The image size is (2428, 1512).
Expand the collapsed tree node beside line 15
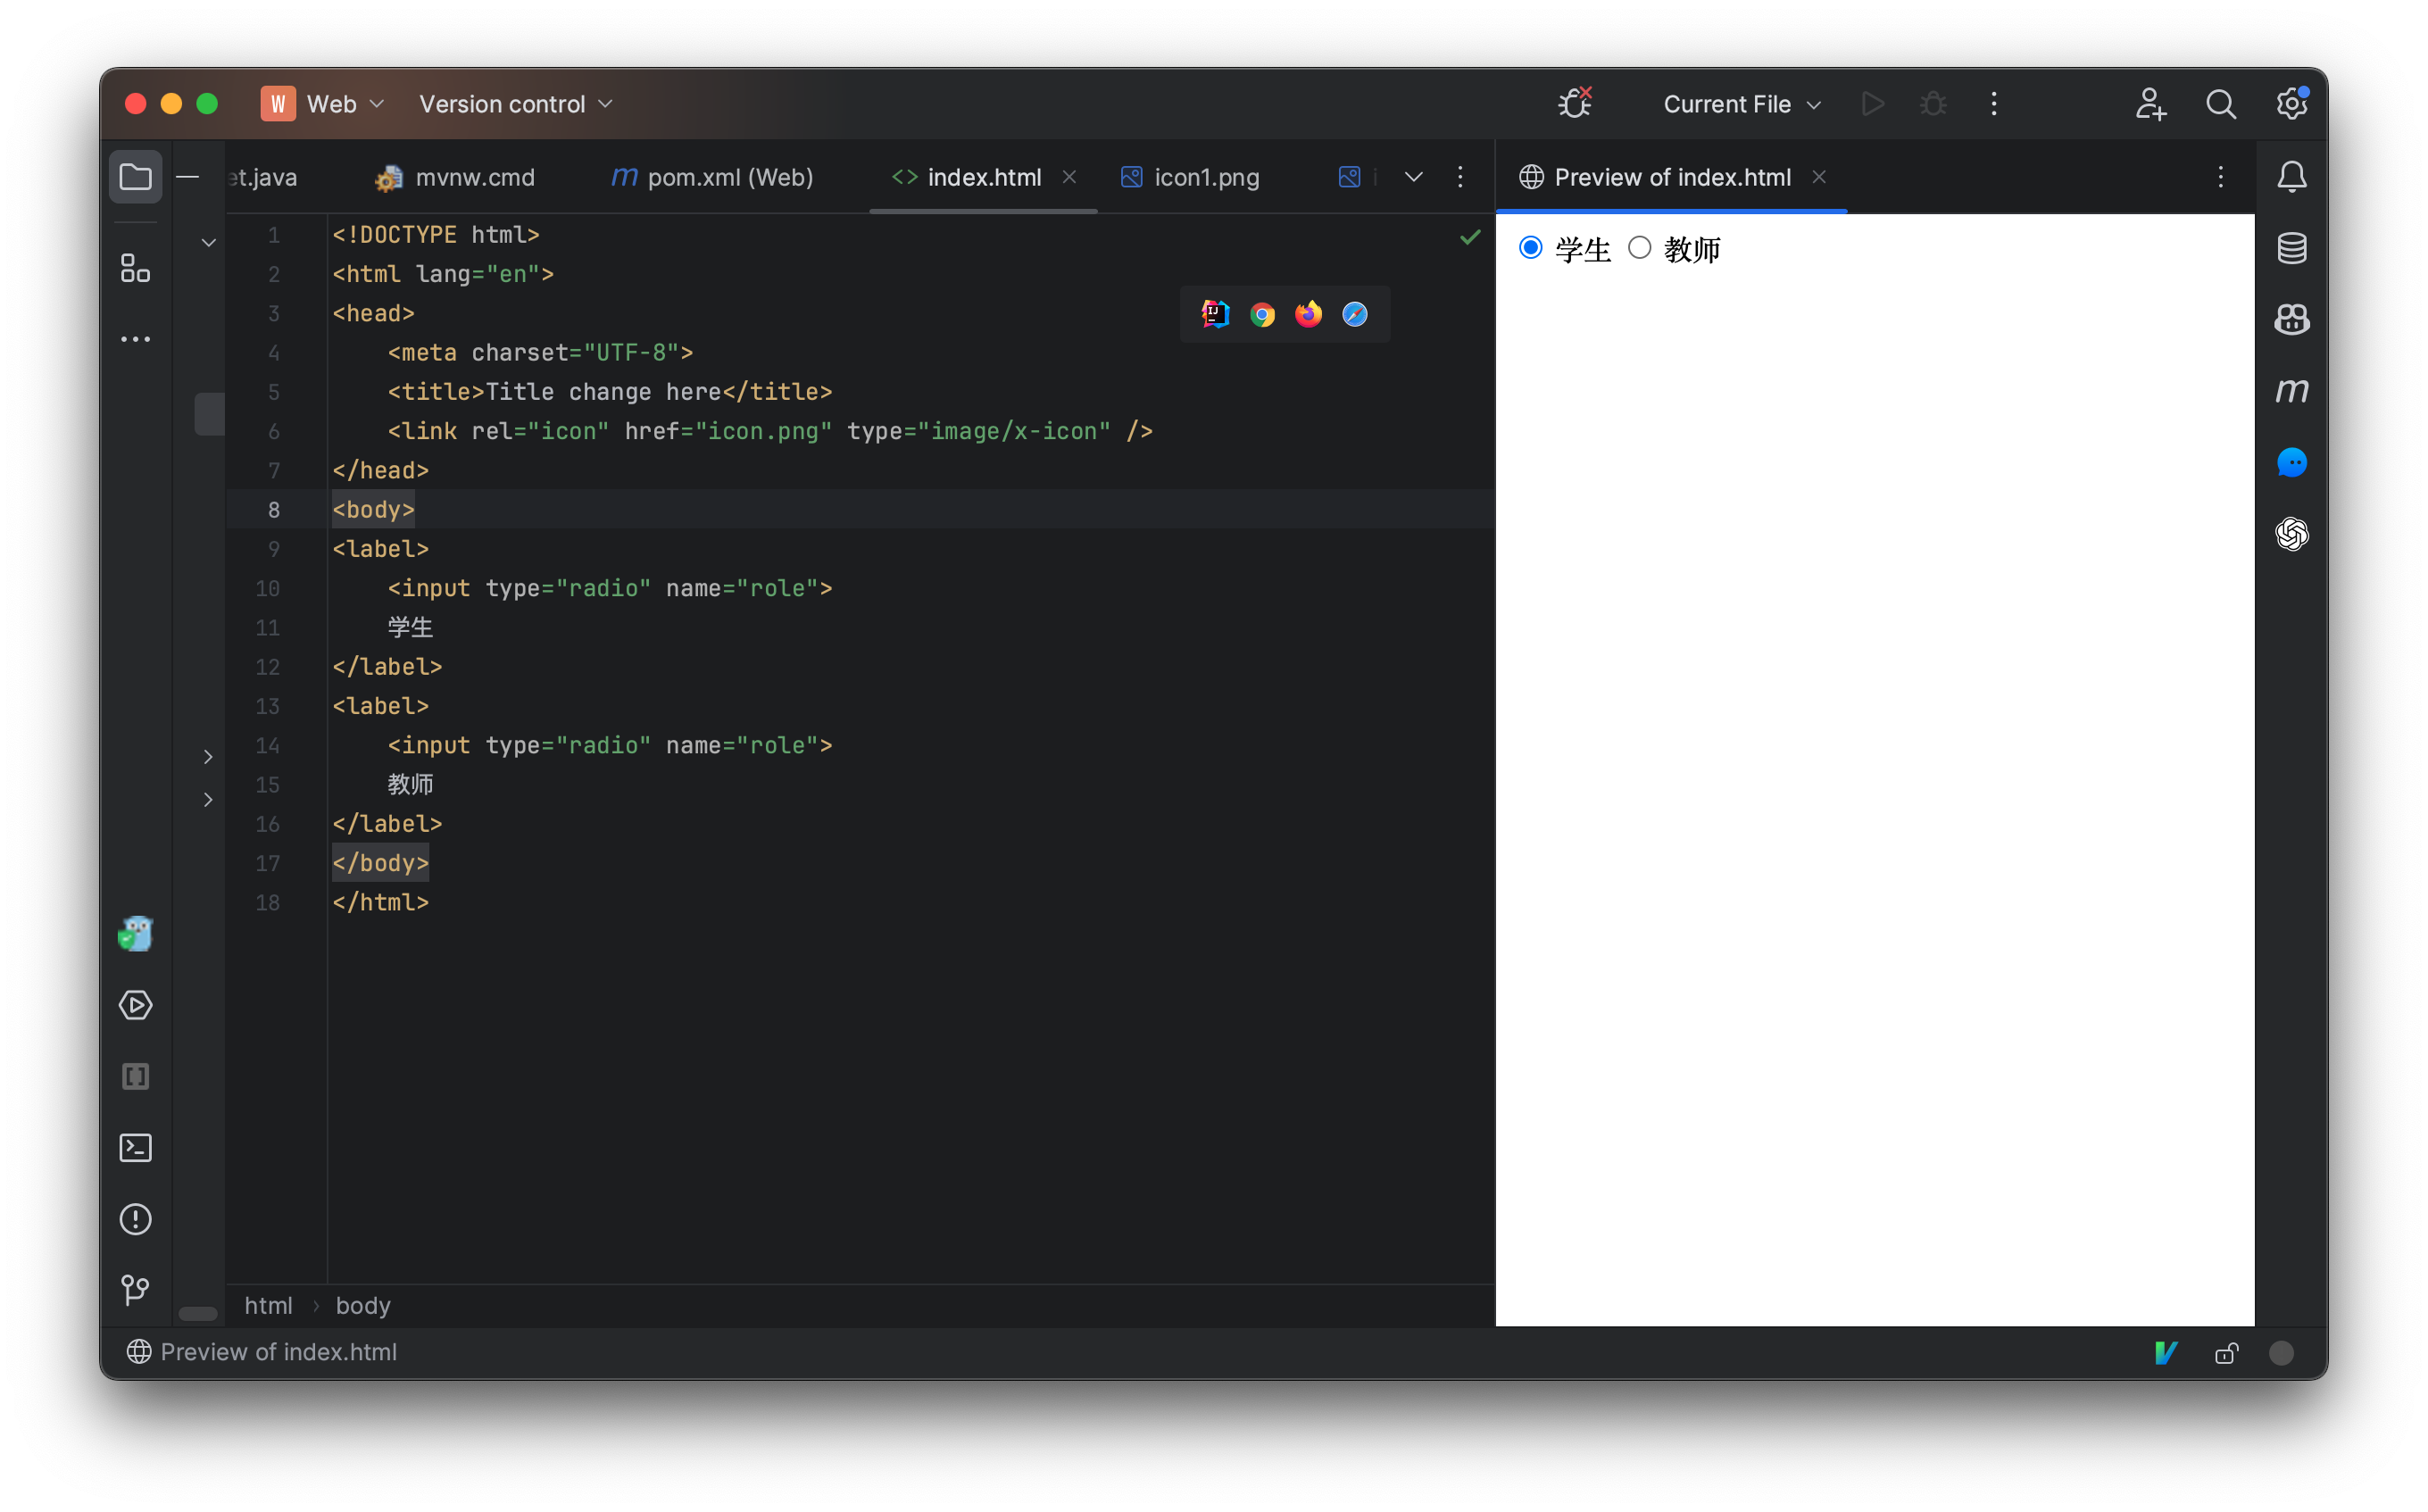(208, 799)
